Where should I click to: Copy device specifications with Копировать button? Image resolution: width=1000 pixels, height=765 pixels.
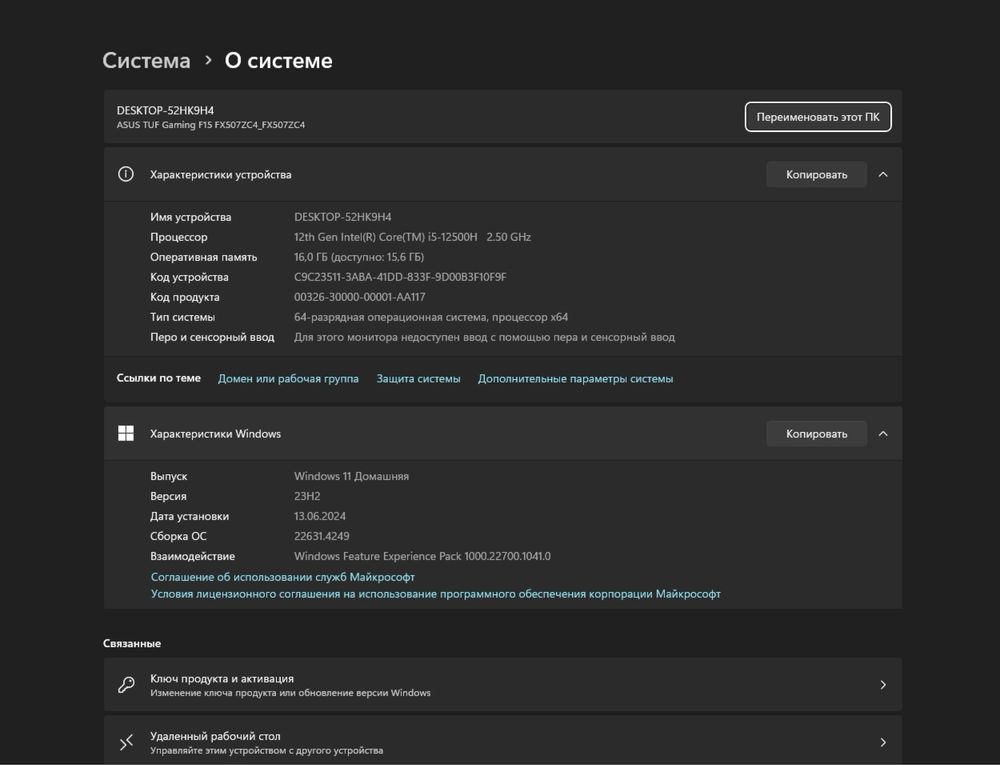pyautogui.click(x=816, y=175)
